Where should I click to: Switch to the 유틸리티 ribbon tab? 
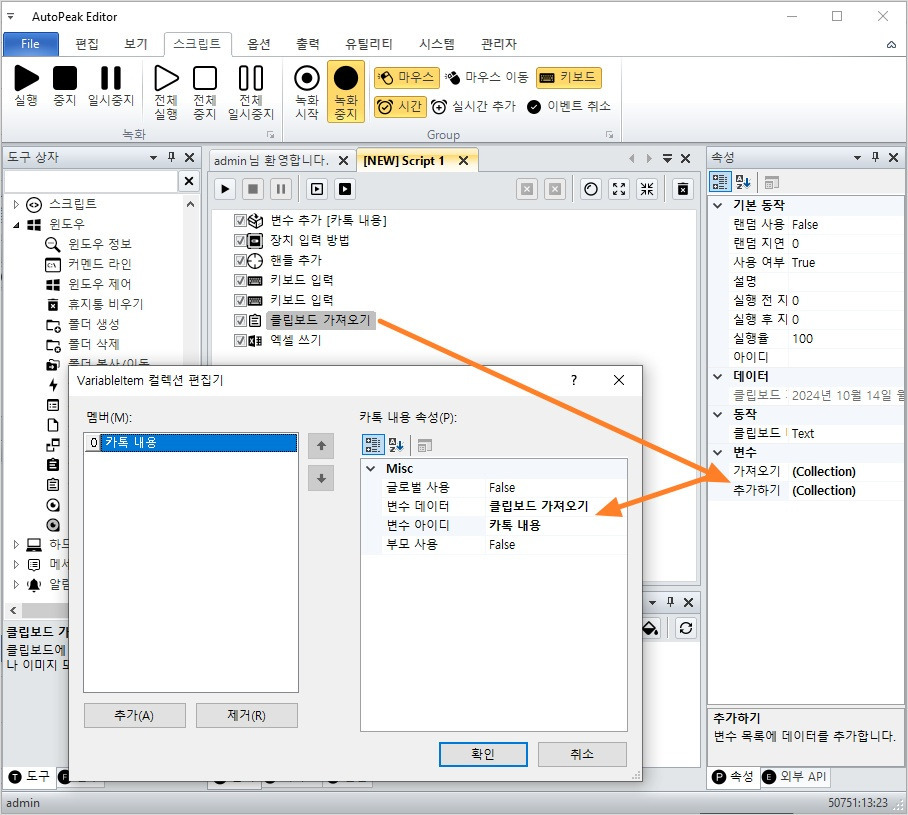(x=369, y=44)
